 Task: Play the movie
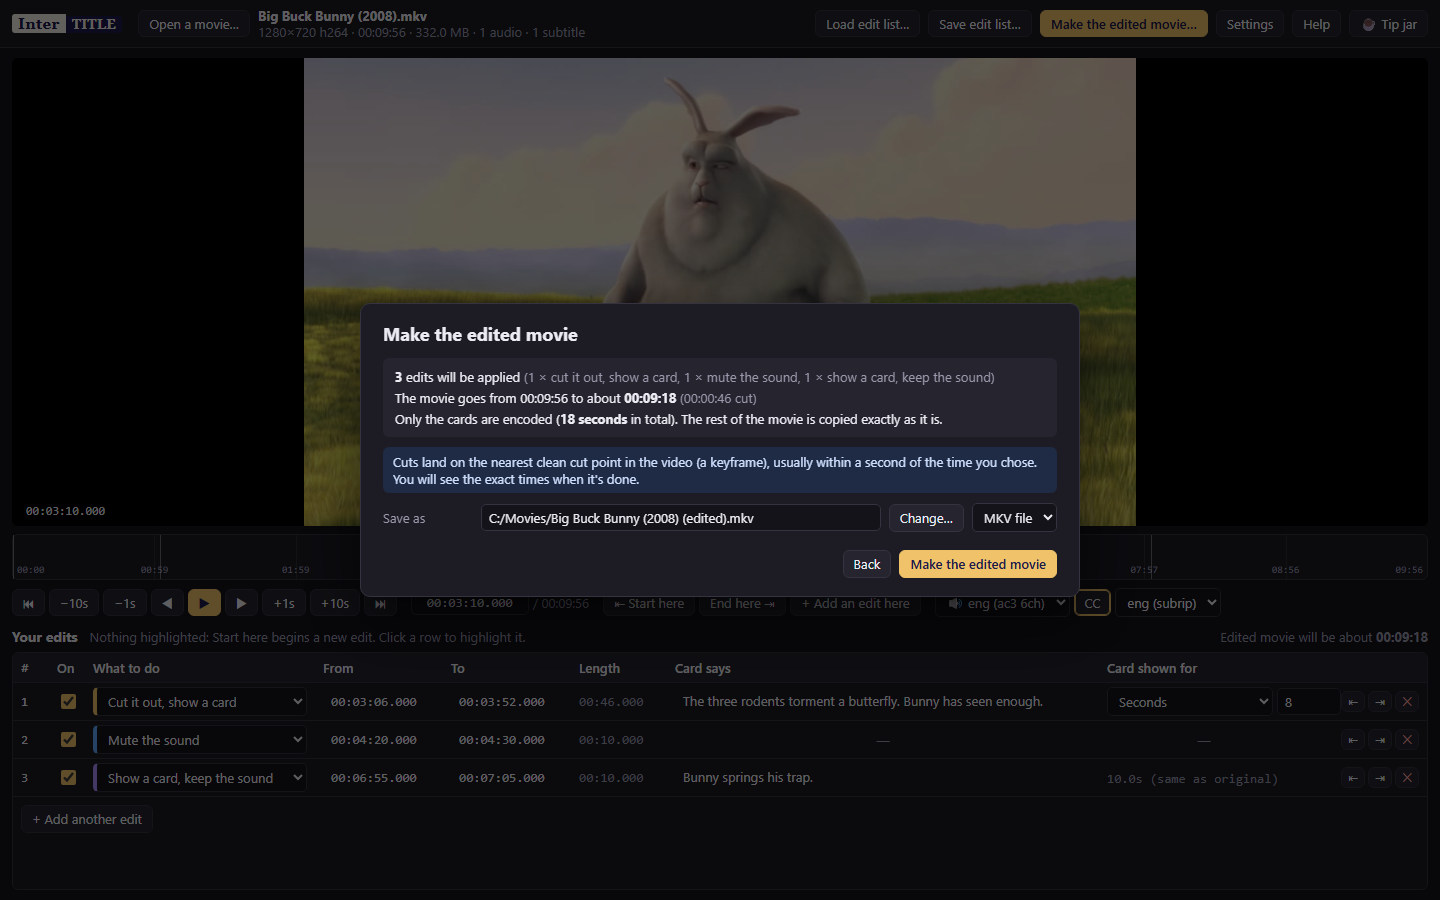point(204,603)
